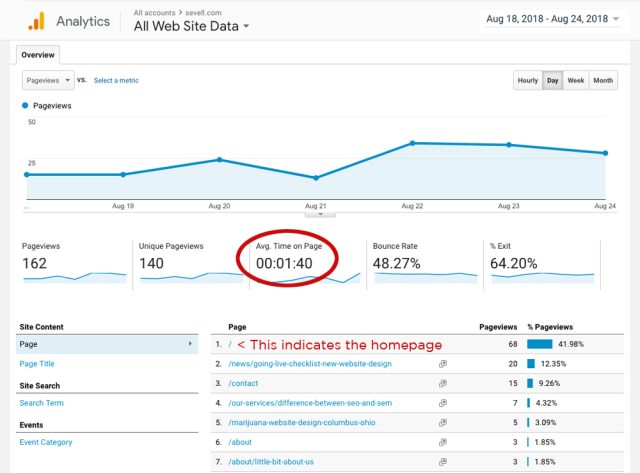This screenshot has height=473, width=640.
Task: Open the /about page link
Action: click(240, 442)
